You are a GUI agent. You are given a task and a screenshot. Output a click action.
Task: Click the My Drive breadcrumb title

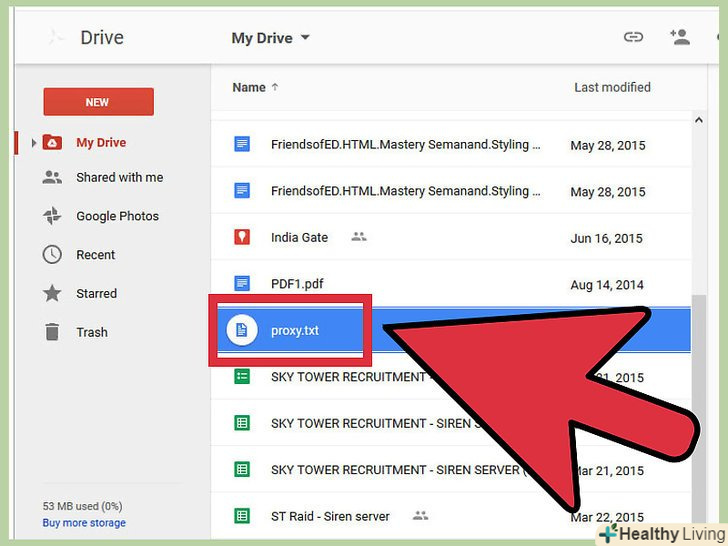click(262, 38)
